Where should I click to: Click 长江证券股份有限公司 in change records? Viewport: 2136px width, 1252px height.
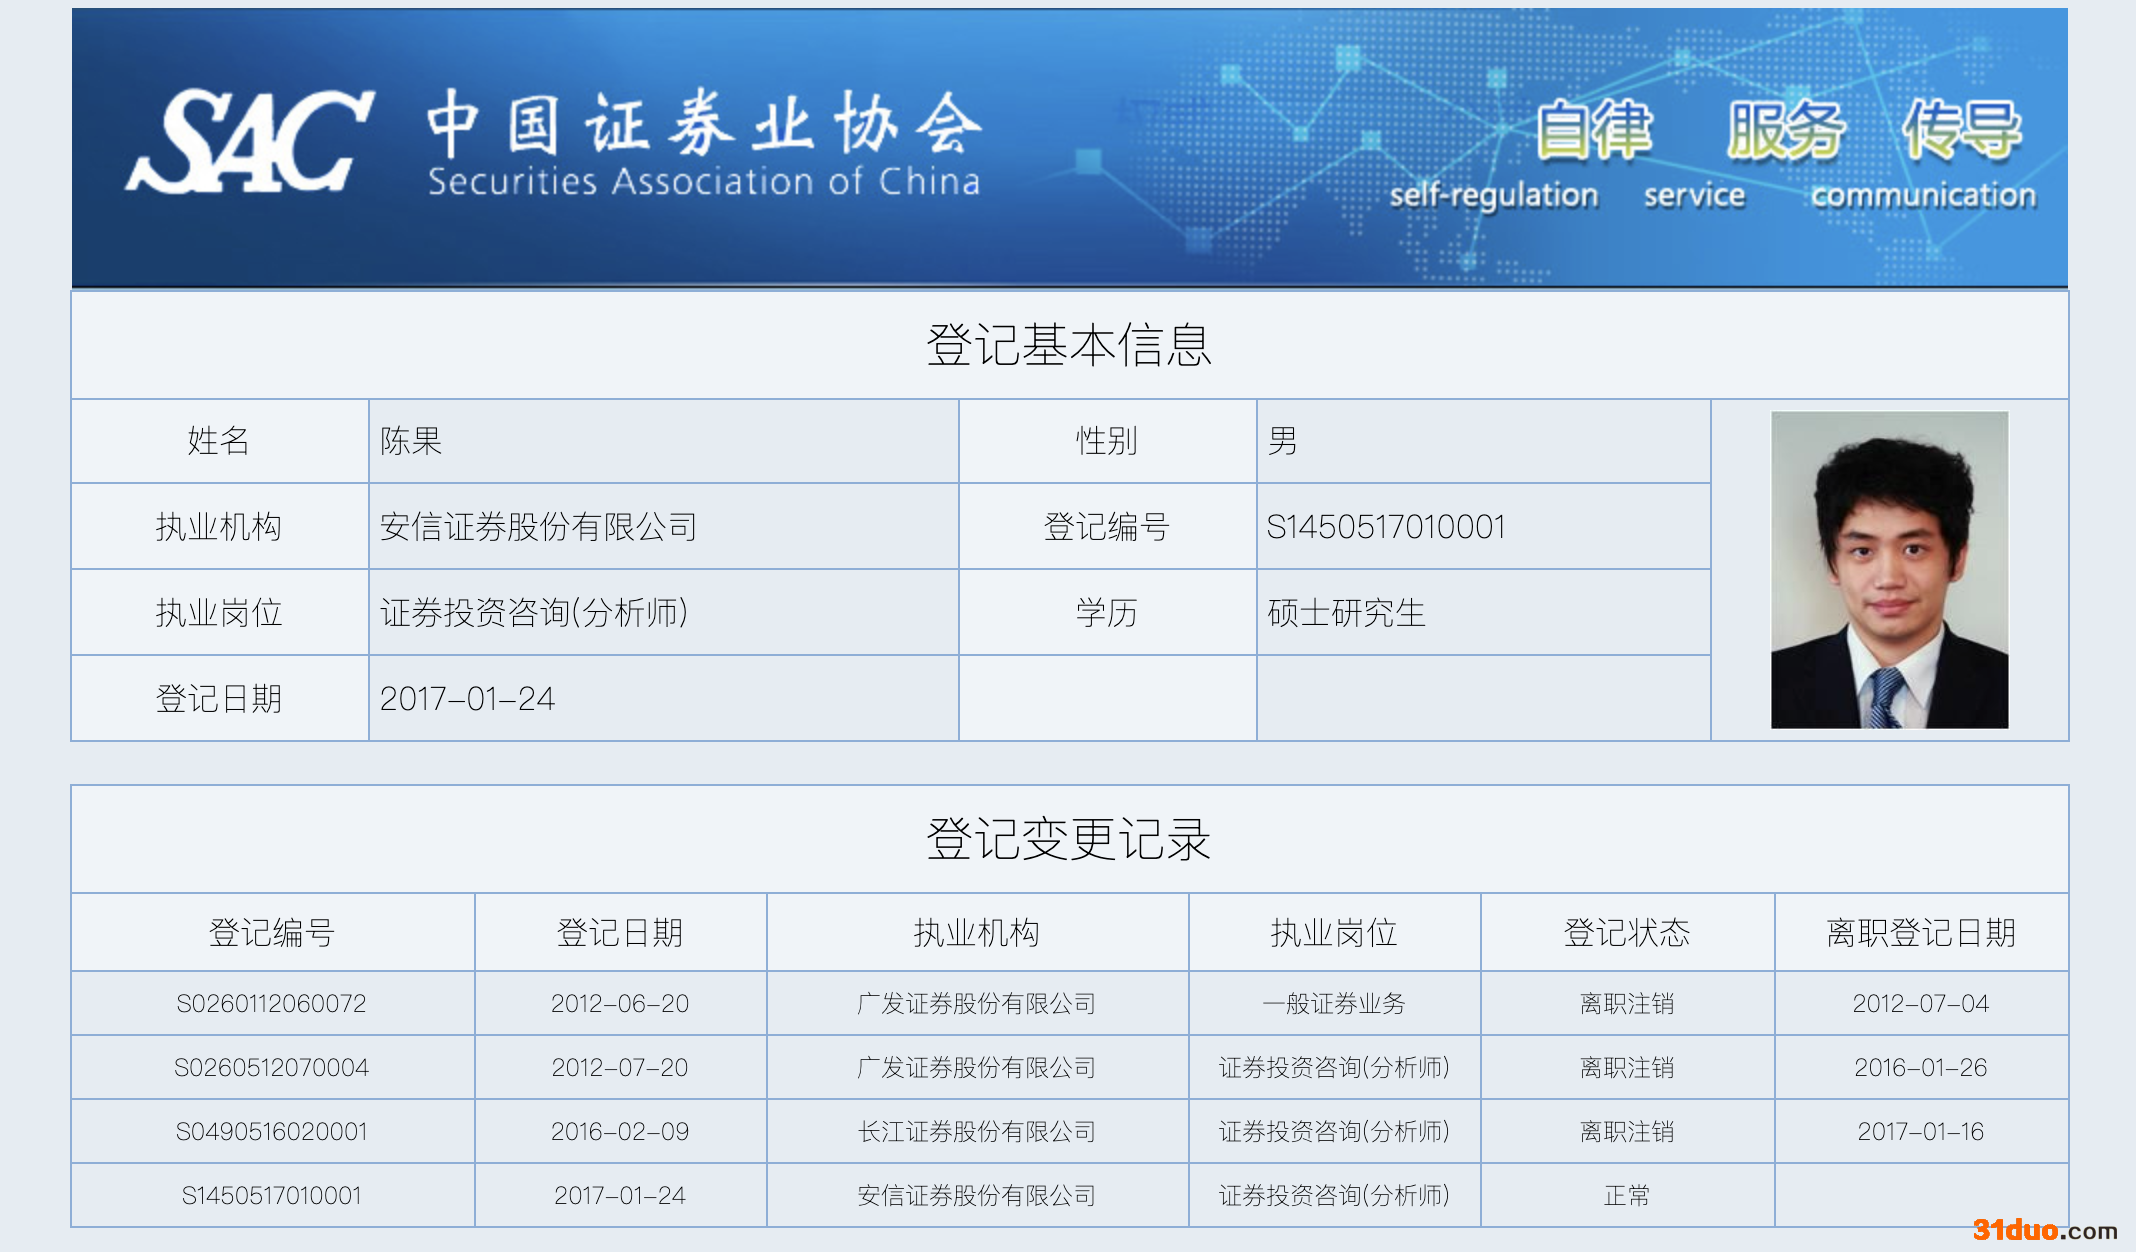976,1131
